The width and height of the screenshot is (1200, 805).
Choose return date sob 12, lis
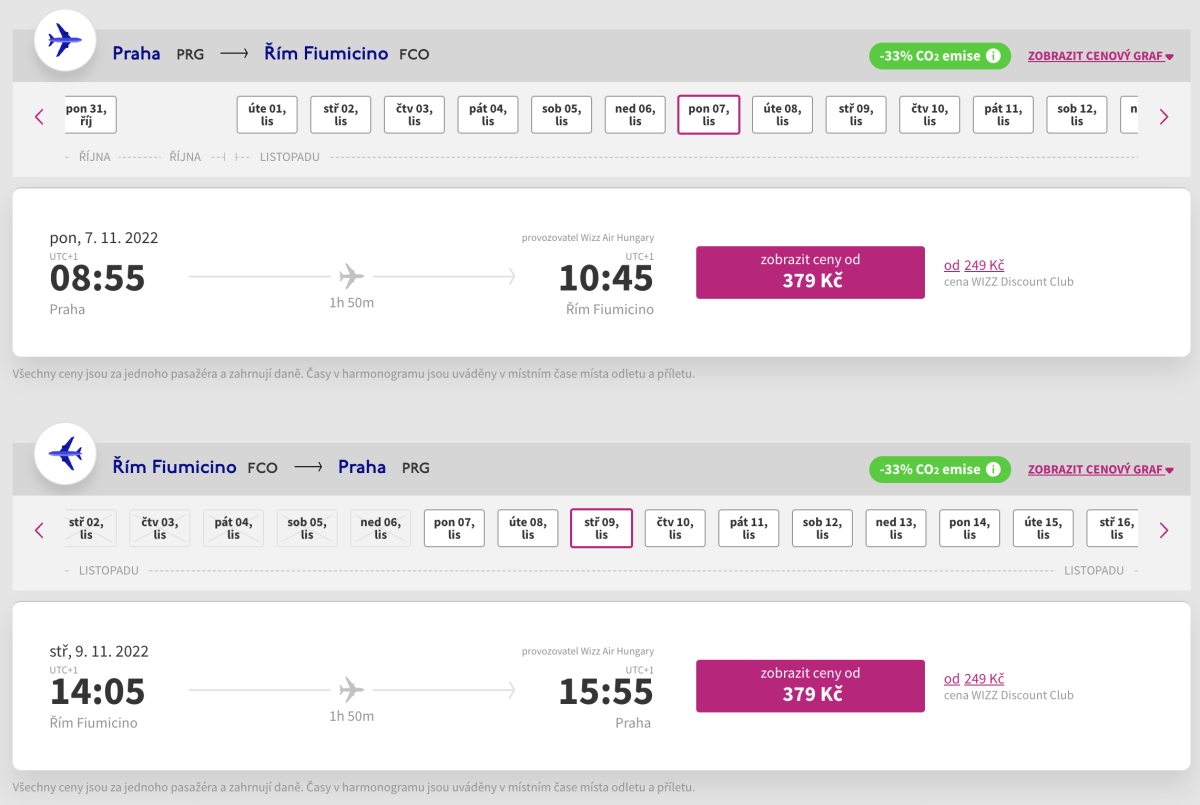tap(822, 528)
